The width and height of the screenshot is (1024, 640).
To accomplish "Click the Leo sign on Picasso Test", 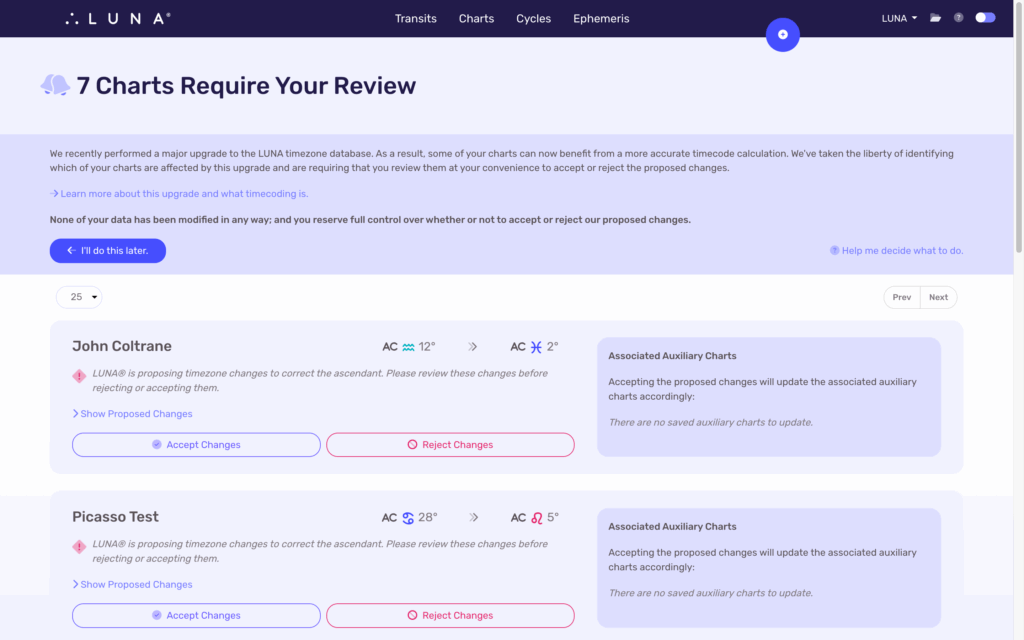I will [x=536, y=518].
